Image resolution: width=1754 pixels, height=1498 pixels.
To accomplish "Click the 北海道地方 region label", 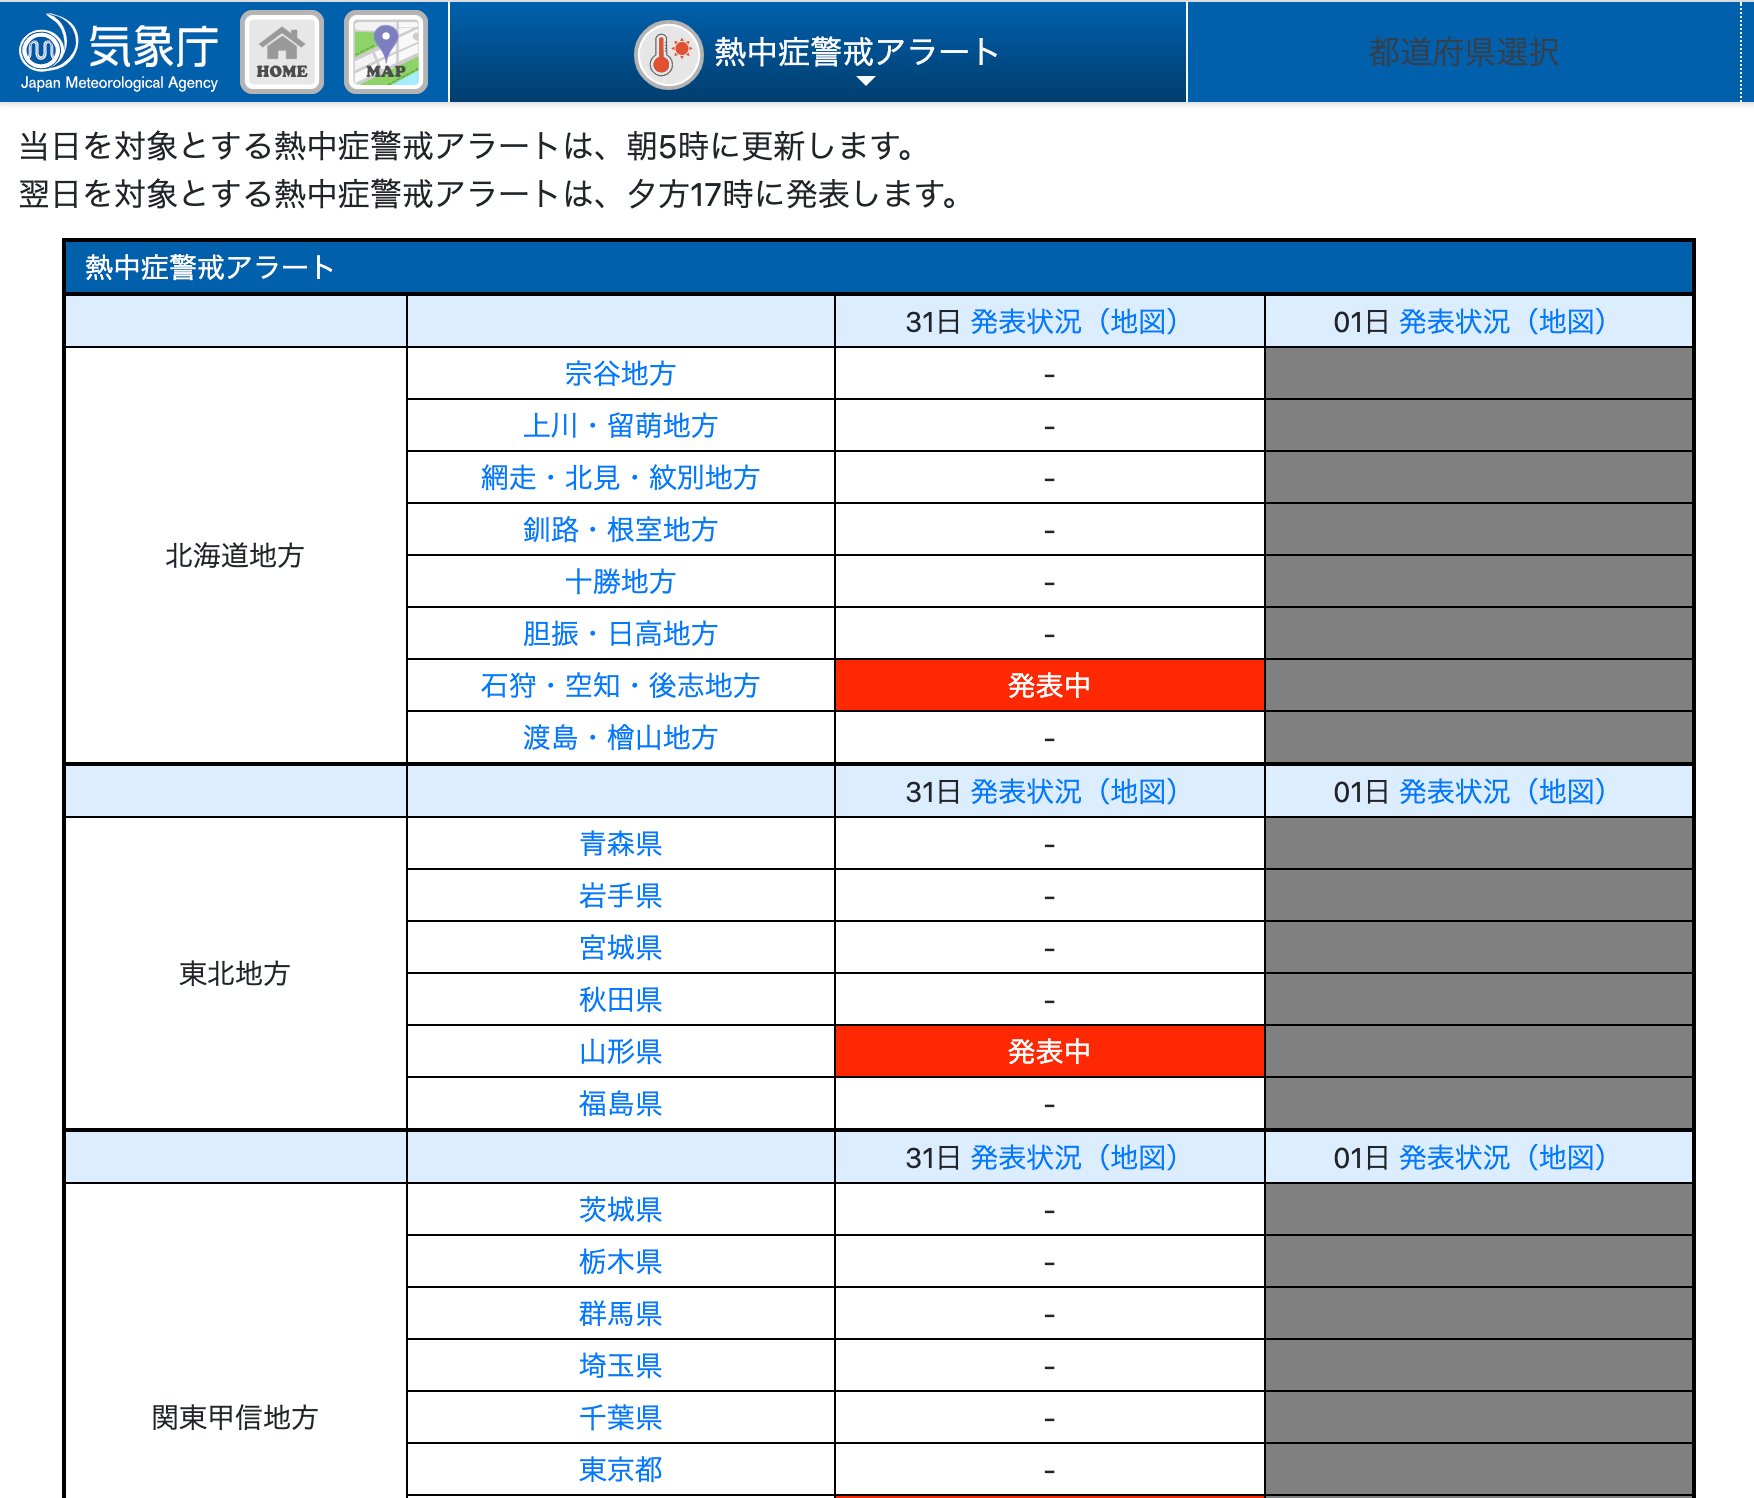I will click(x=234, y=556).
